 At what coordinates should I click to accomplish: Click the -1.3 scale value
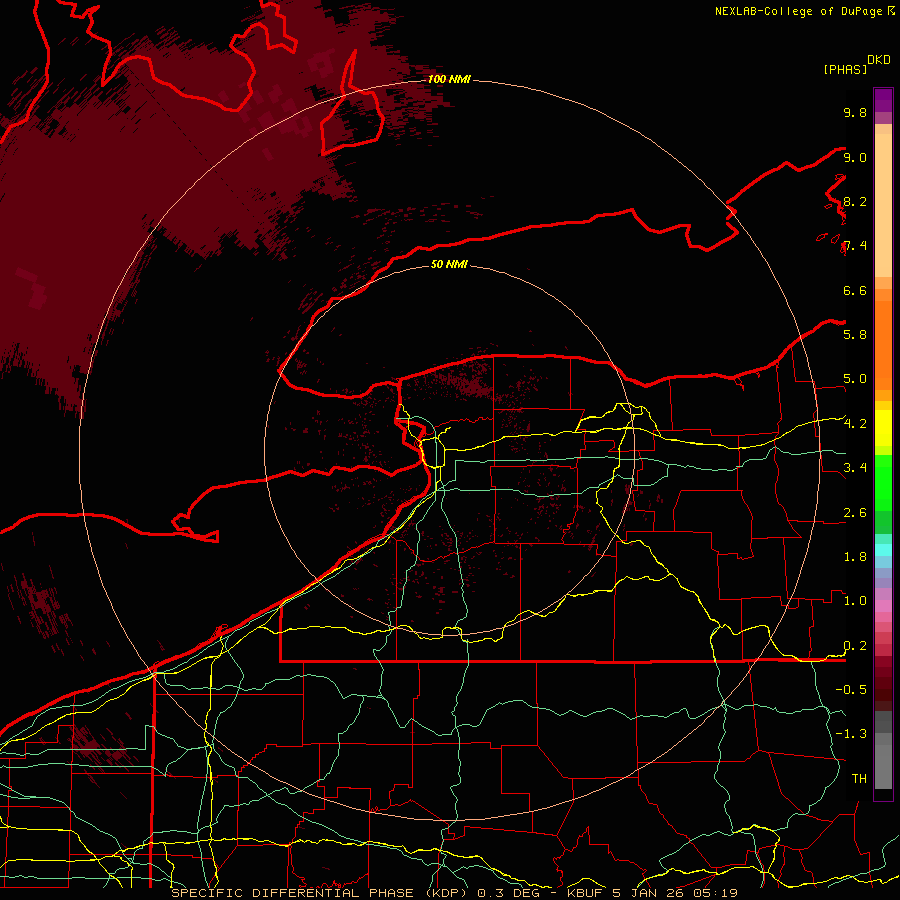[x=851, y=734]
